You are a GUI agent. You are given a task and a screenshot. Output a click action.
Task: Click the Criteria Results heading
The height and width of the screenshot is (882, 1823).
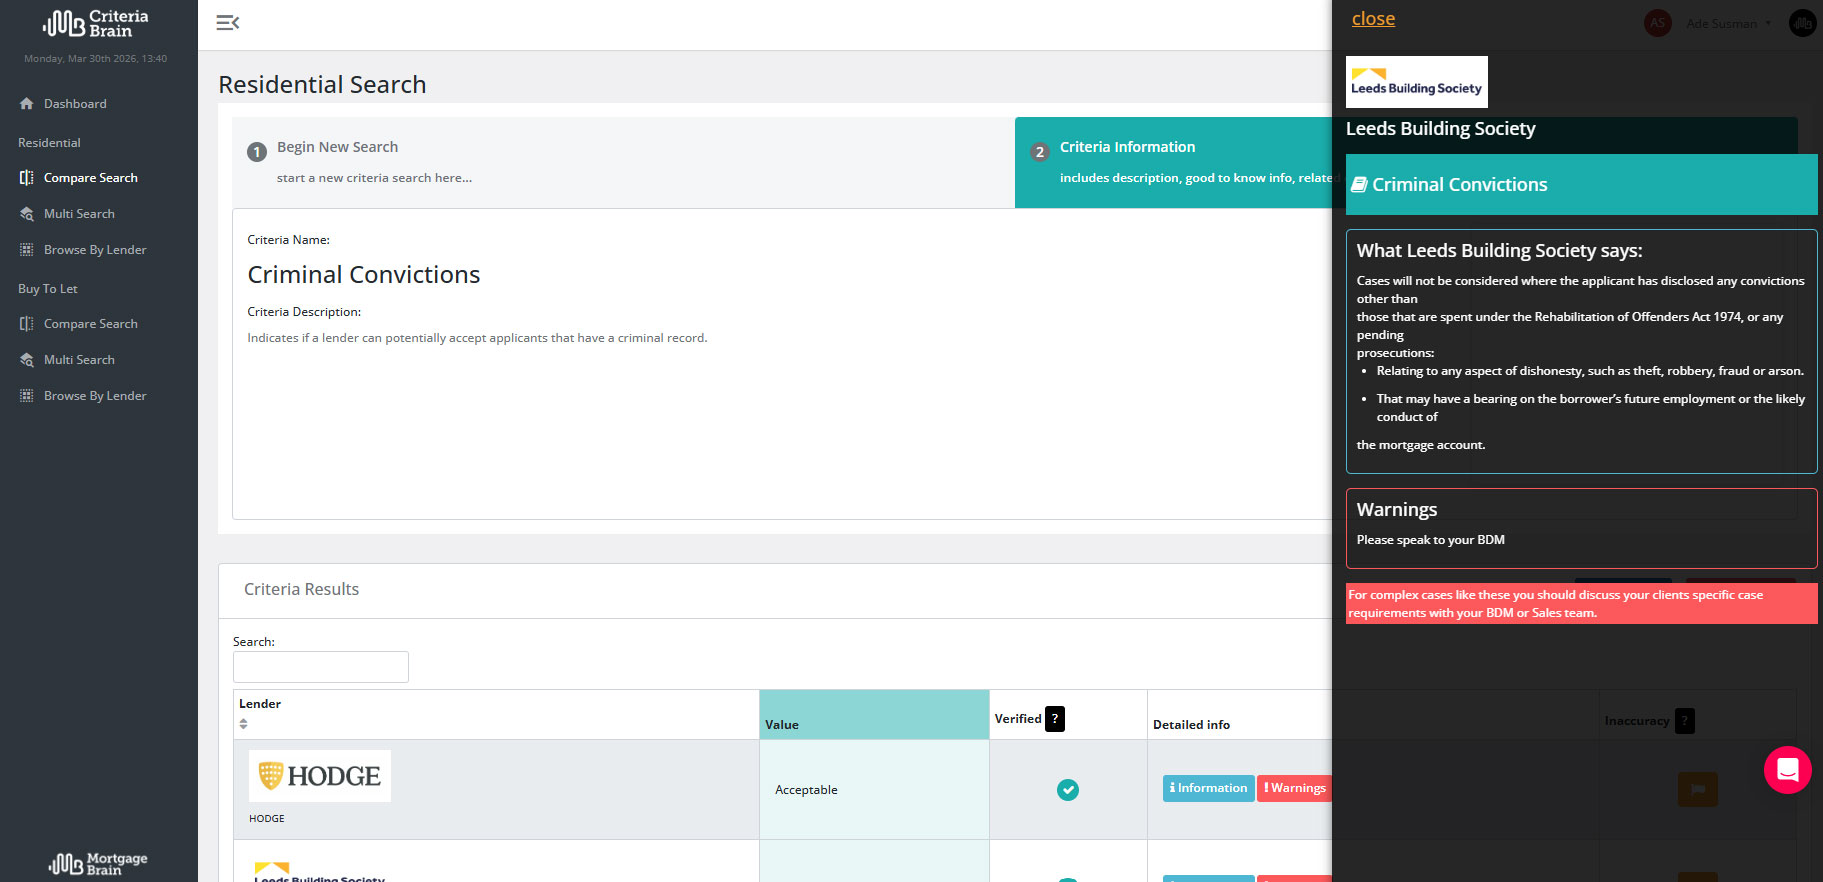(x=301, y=589)
